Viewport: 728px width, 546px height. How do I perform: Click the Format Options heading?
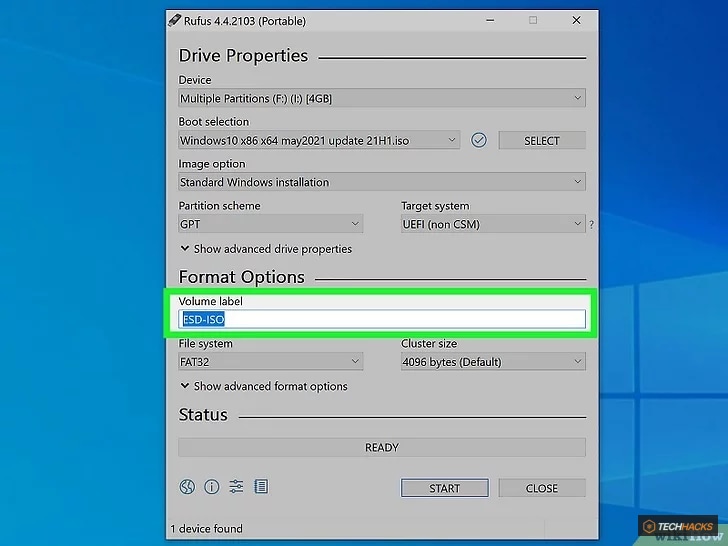[x=241, y=277]
